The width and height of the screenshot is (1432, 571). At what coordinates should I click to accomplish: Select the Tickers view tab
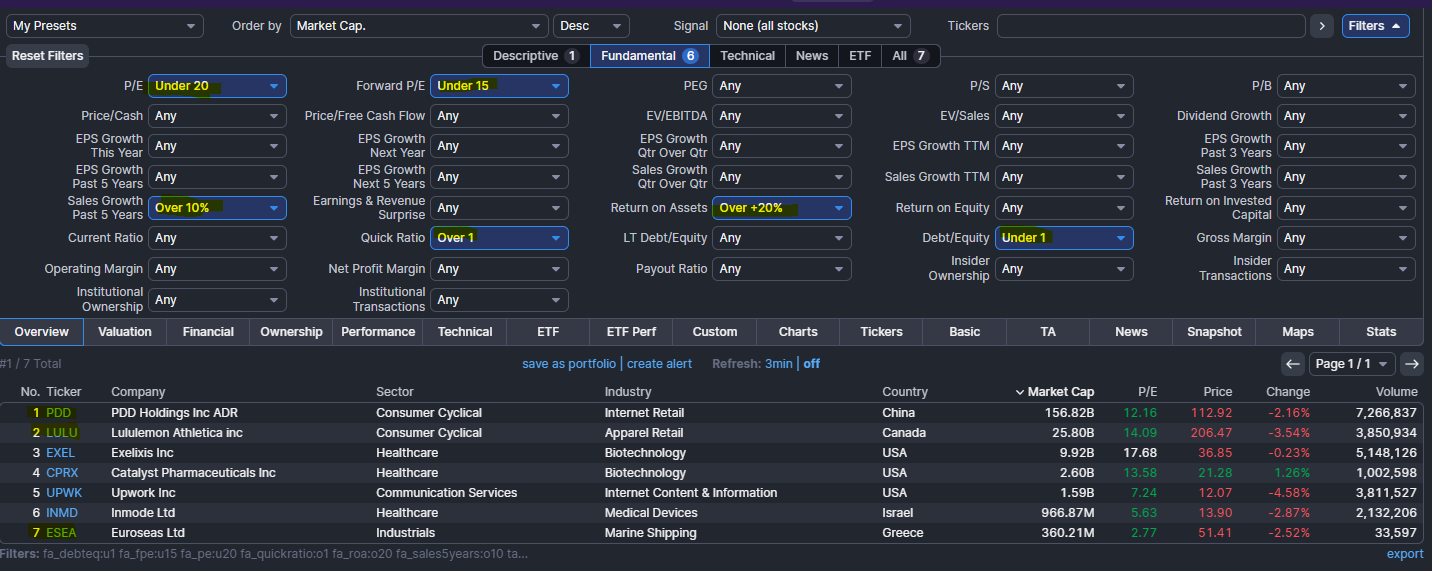click(881, 332)
